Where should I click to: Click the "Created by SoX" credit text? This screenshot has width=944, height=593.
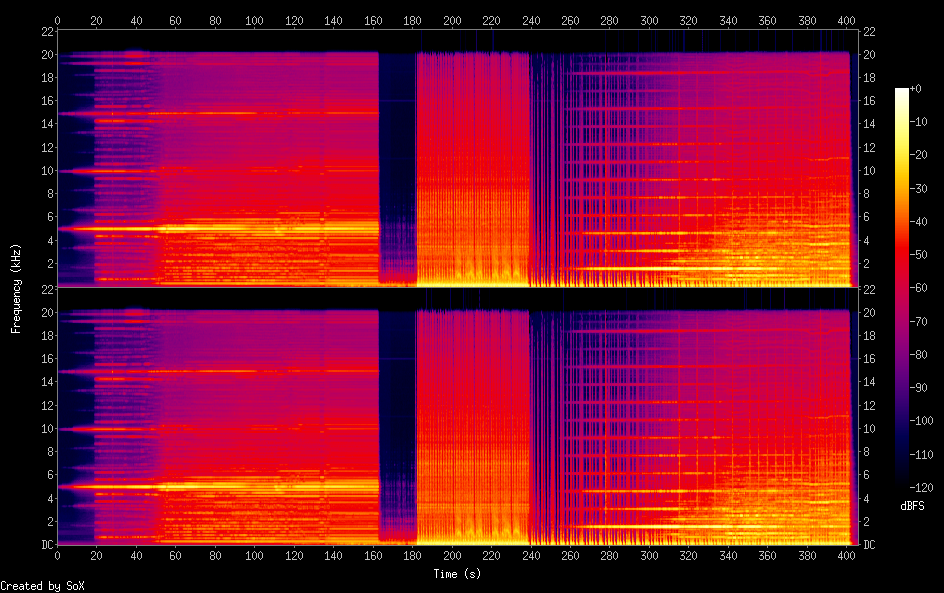(x=42, y=586)
